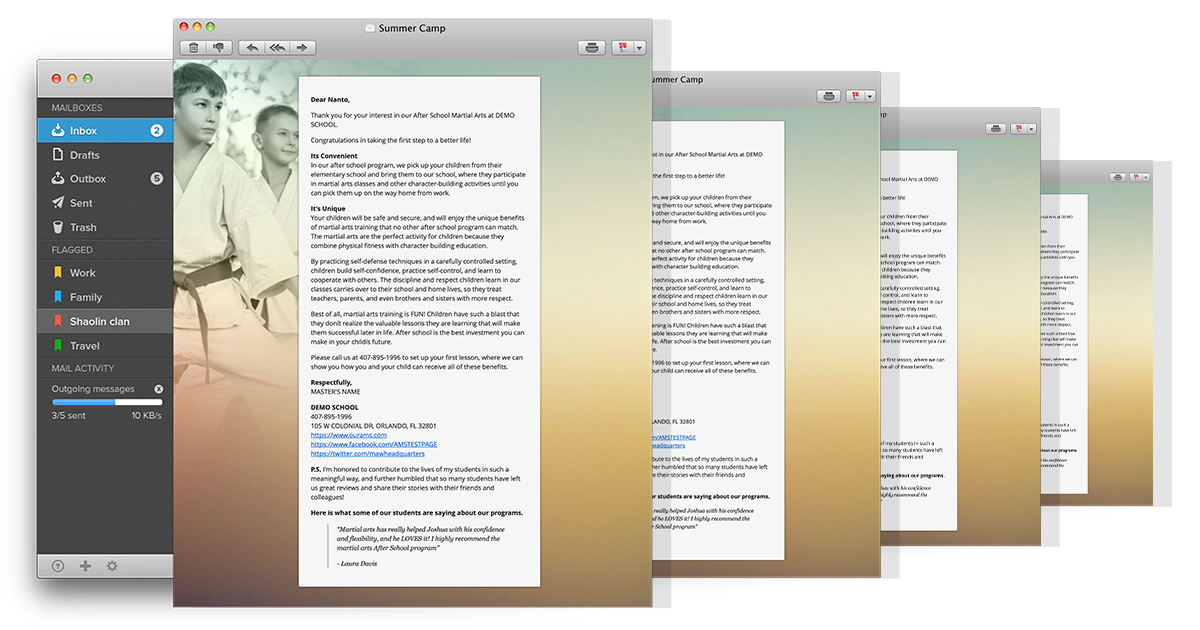Click the add (plus) button in sidebar footer
The image size is (1200, 630).
click(85, 566)
